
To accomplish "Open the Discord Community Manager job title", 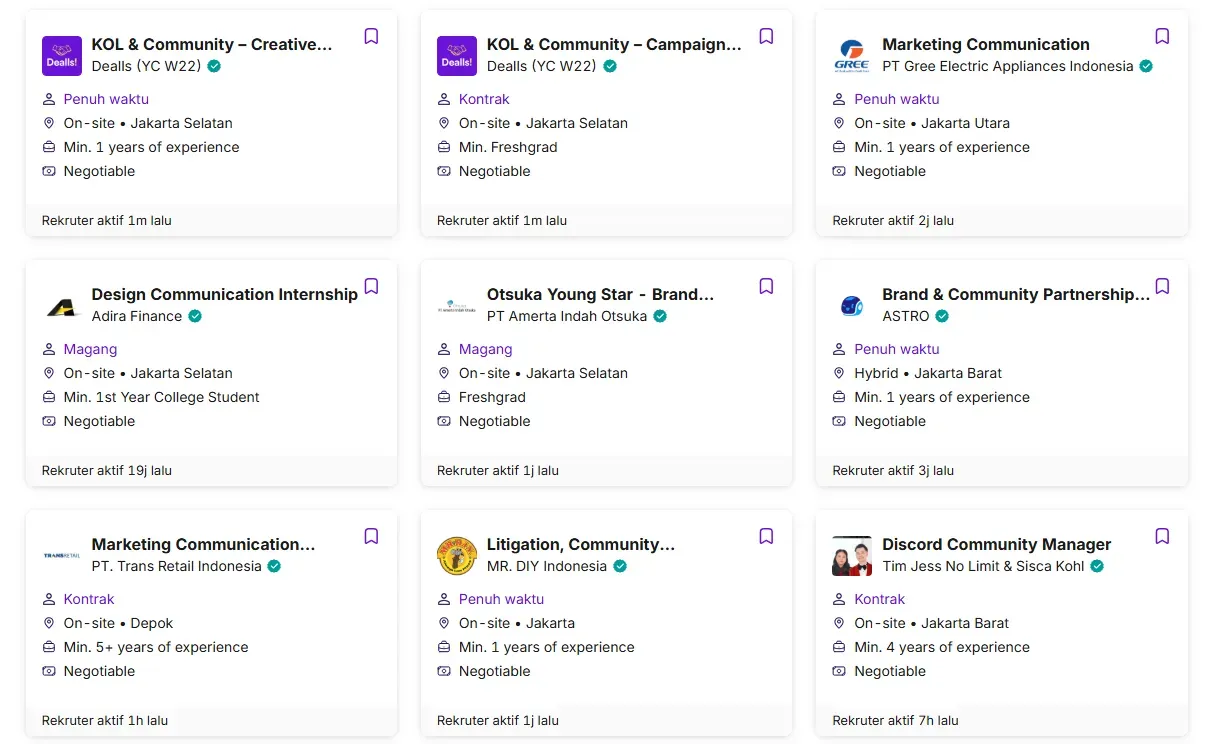I will pos(996,544).
